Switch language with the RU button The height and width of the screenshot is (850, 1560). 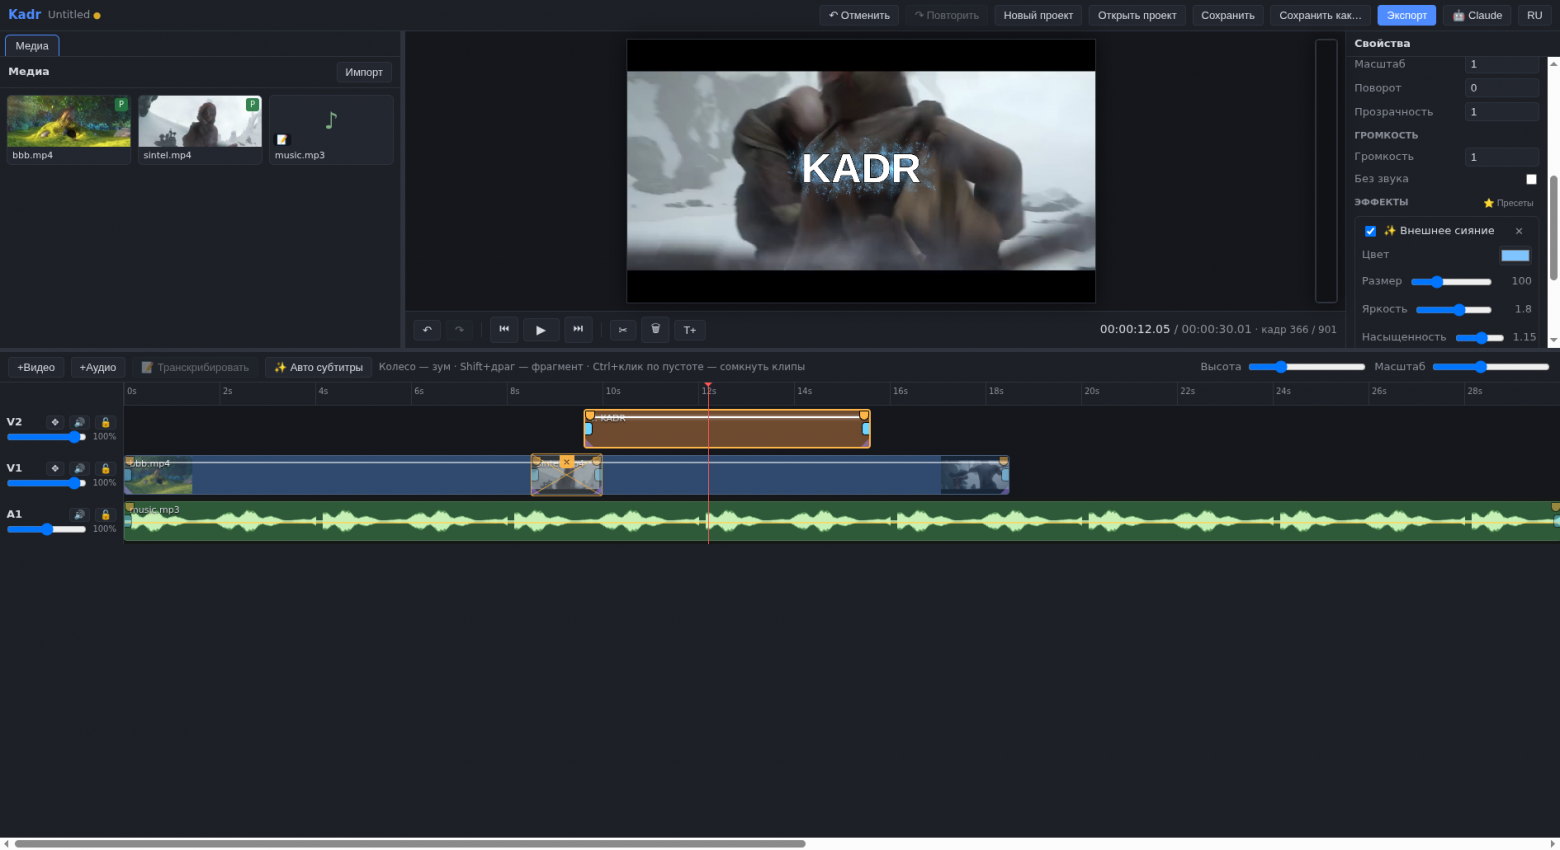1534,15
